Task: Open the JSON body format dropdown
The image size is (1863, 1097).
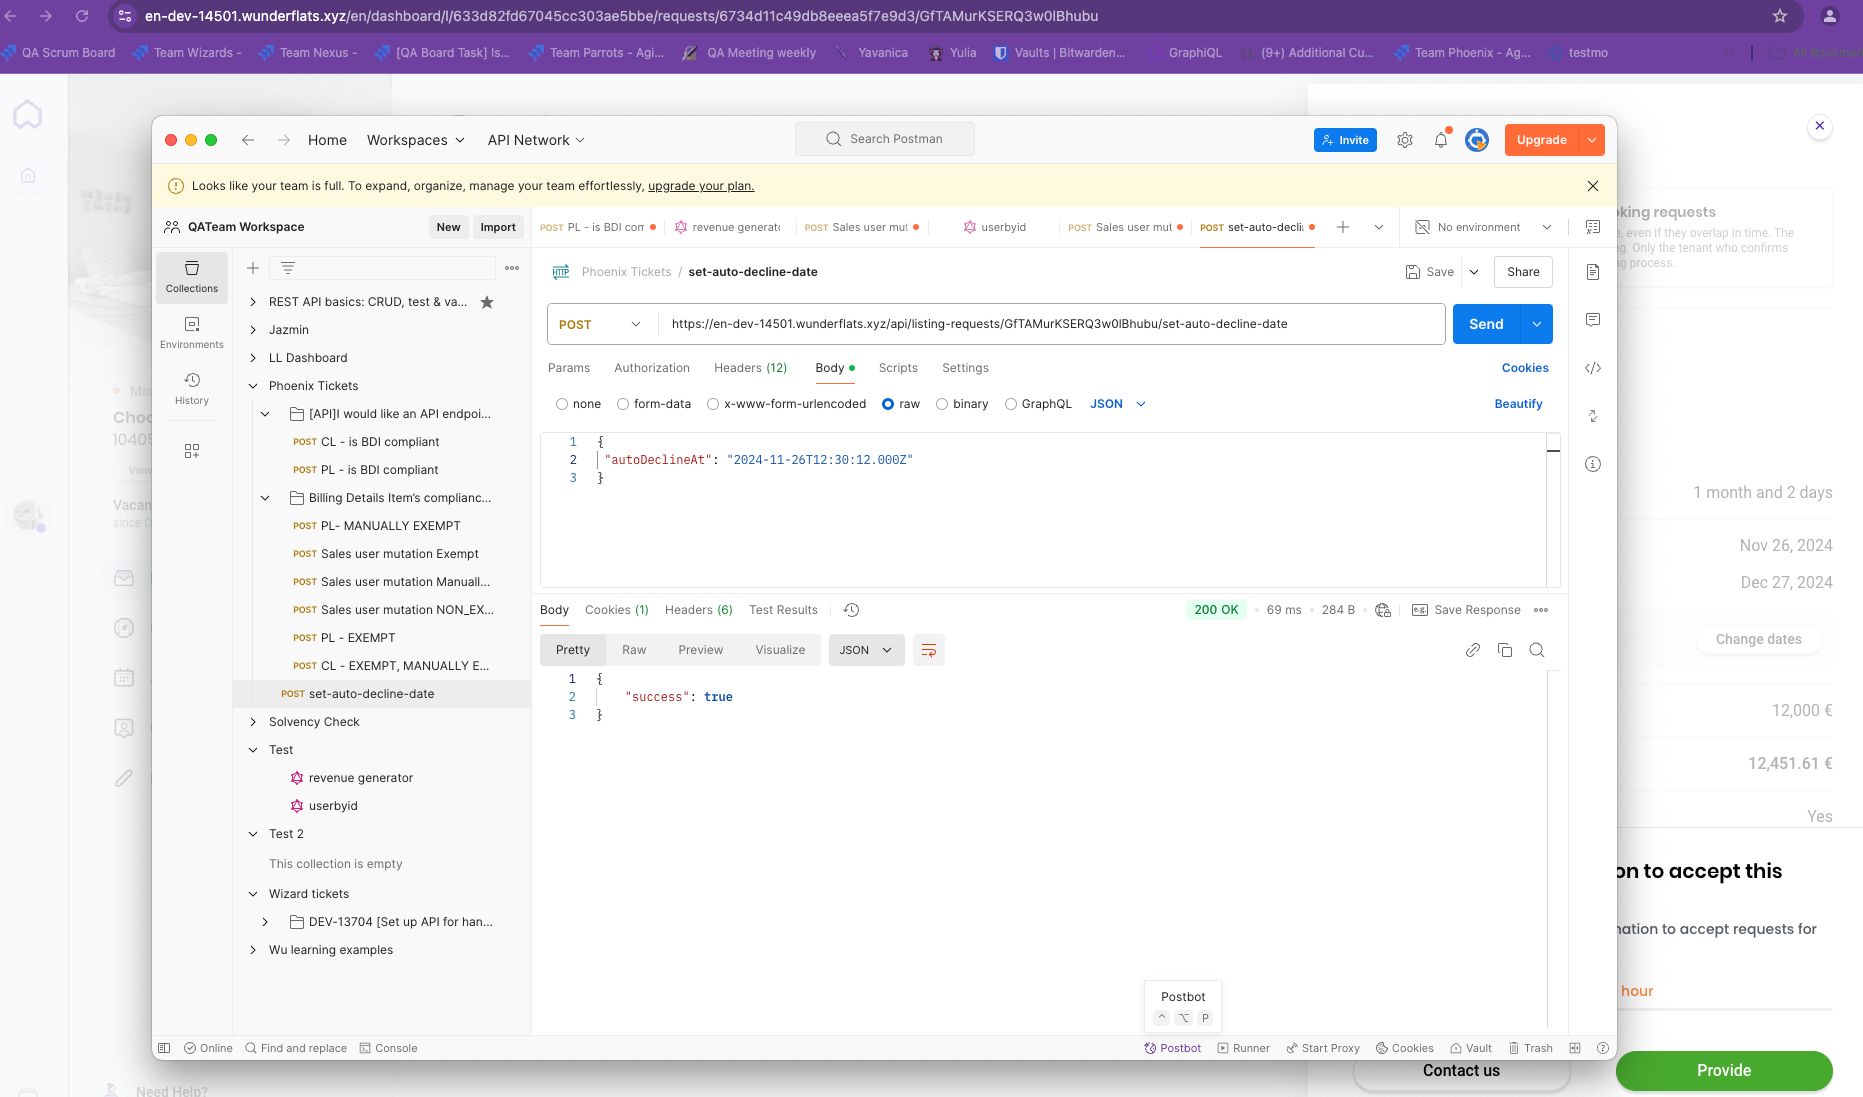Action: click(1118, 404)
